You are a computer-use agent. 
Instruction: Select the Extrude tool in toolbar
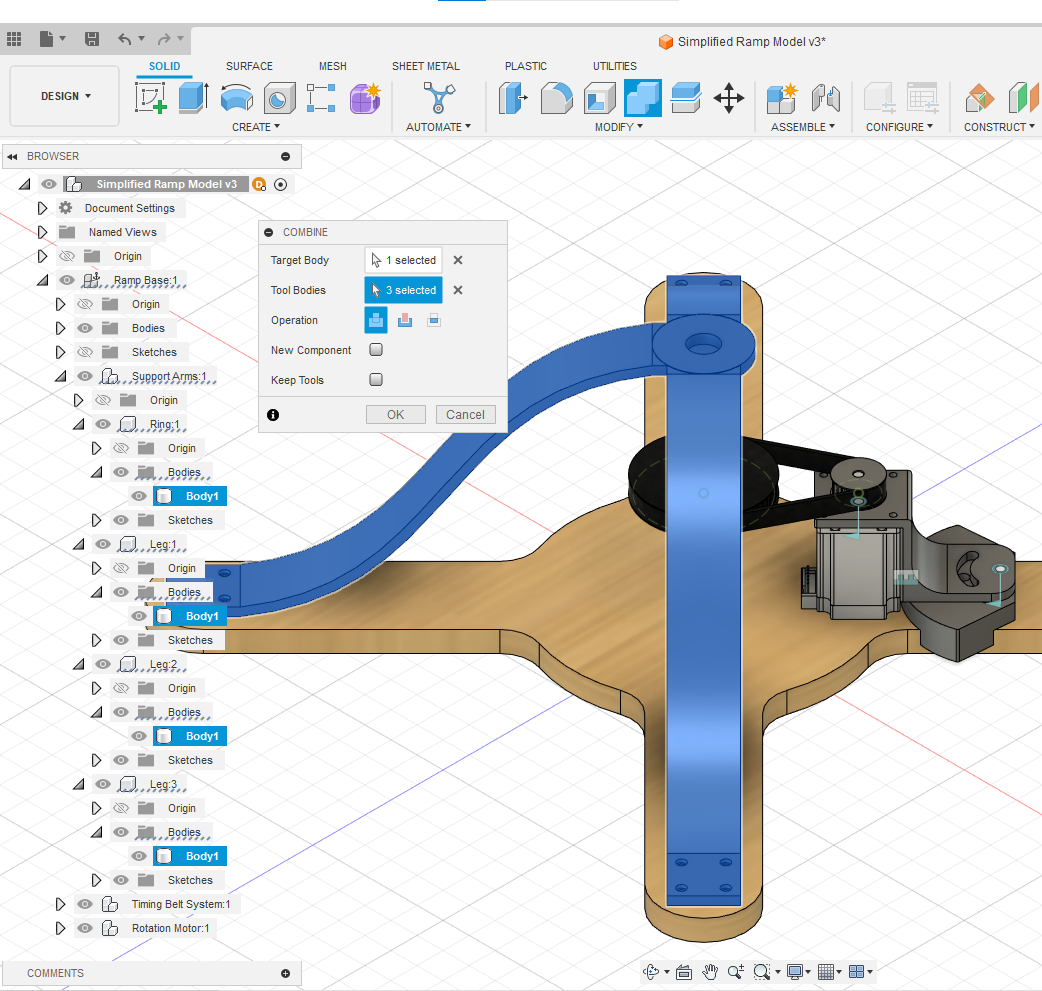pyautogui.click(x=192, y=98)
